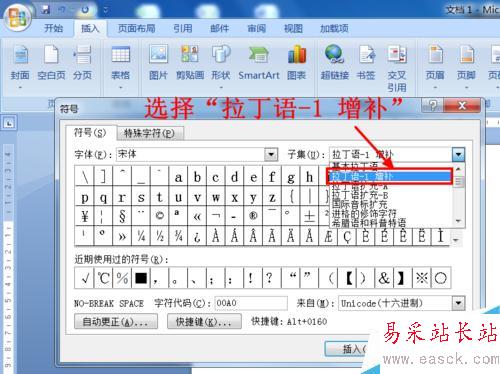Screen dimensions: 500x374
Task: Select the Æ symbol
Action: [328, 236]
